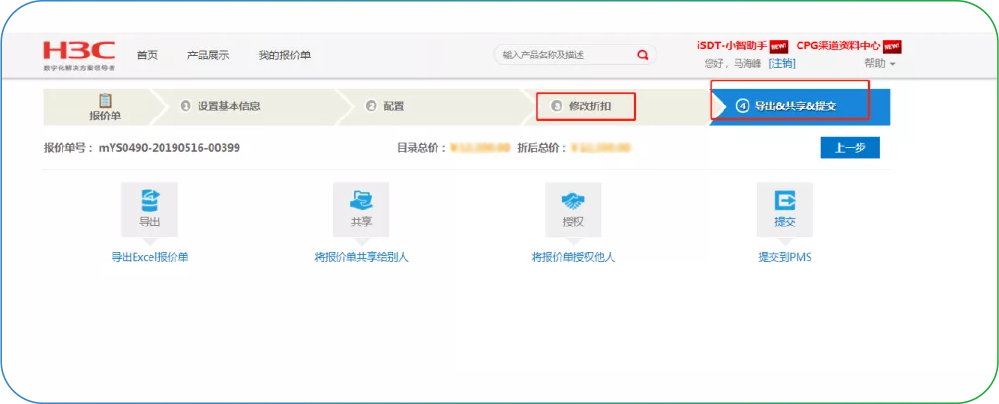Open iSDT-小智助手 link
999x404 pixels.
click(733, 47)
